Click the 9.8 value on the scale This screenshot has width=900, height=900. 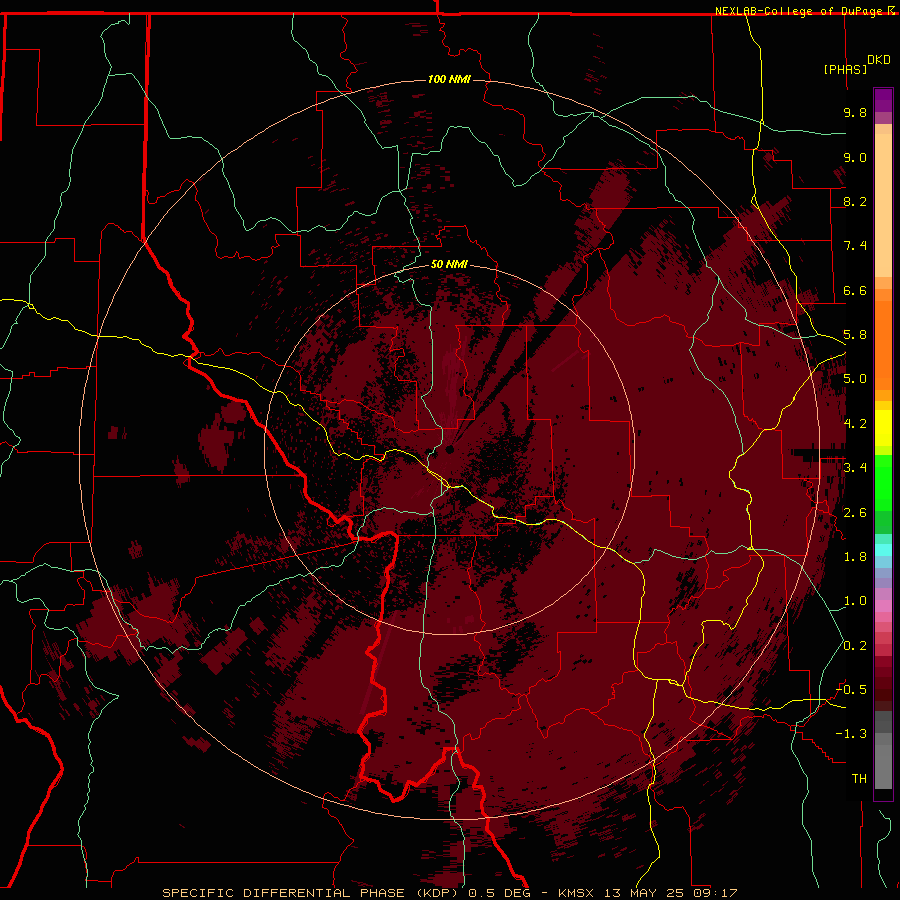pos(855,112)
